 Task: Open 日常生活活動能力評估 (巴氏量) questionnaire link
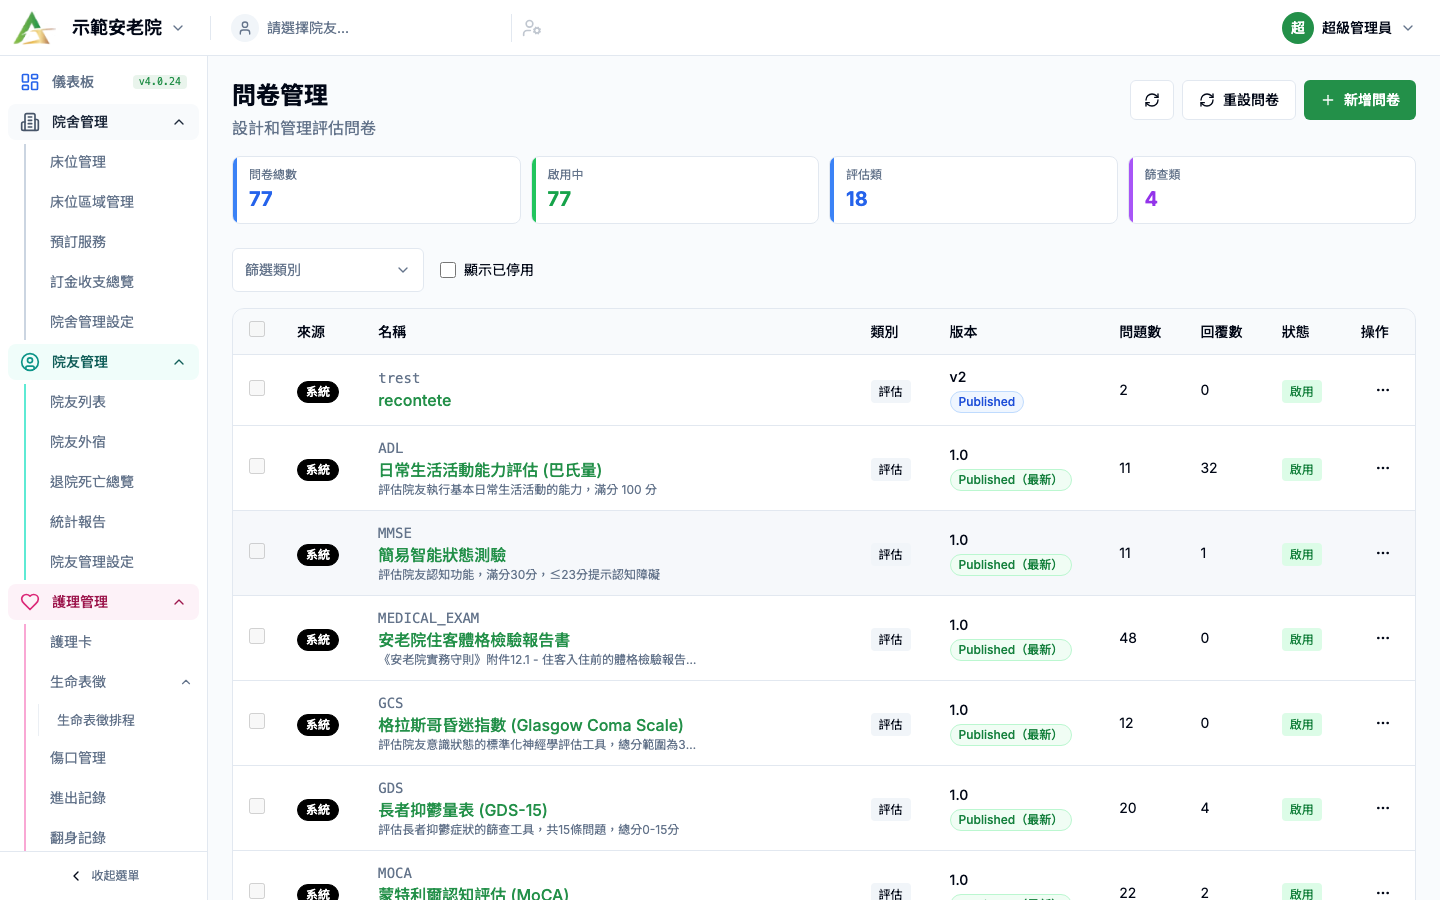click(490, 470)
